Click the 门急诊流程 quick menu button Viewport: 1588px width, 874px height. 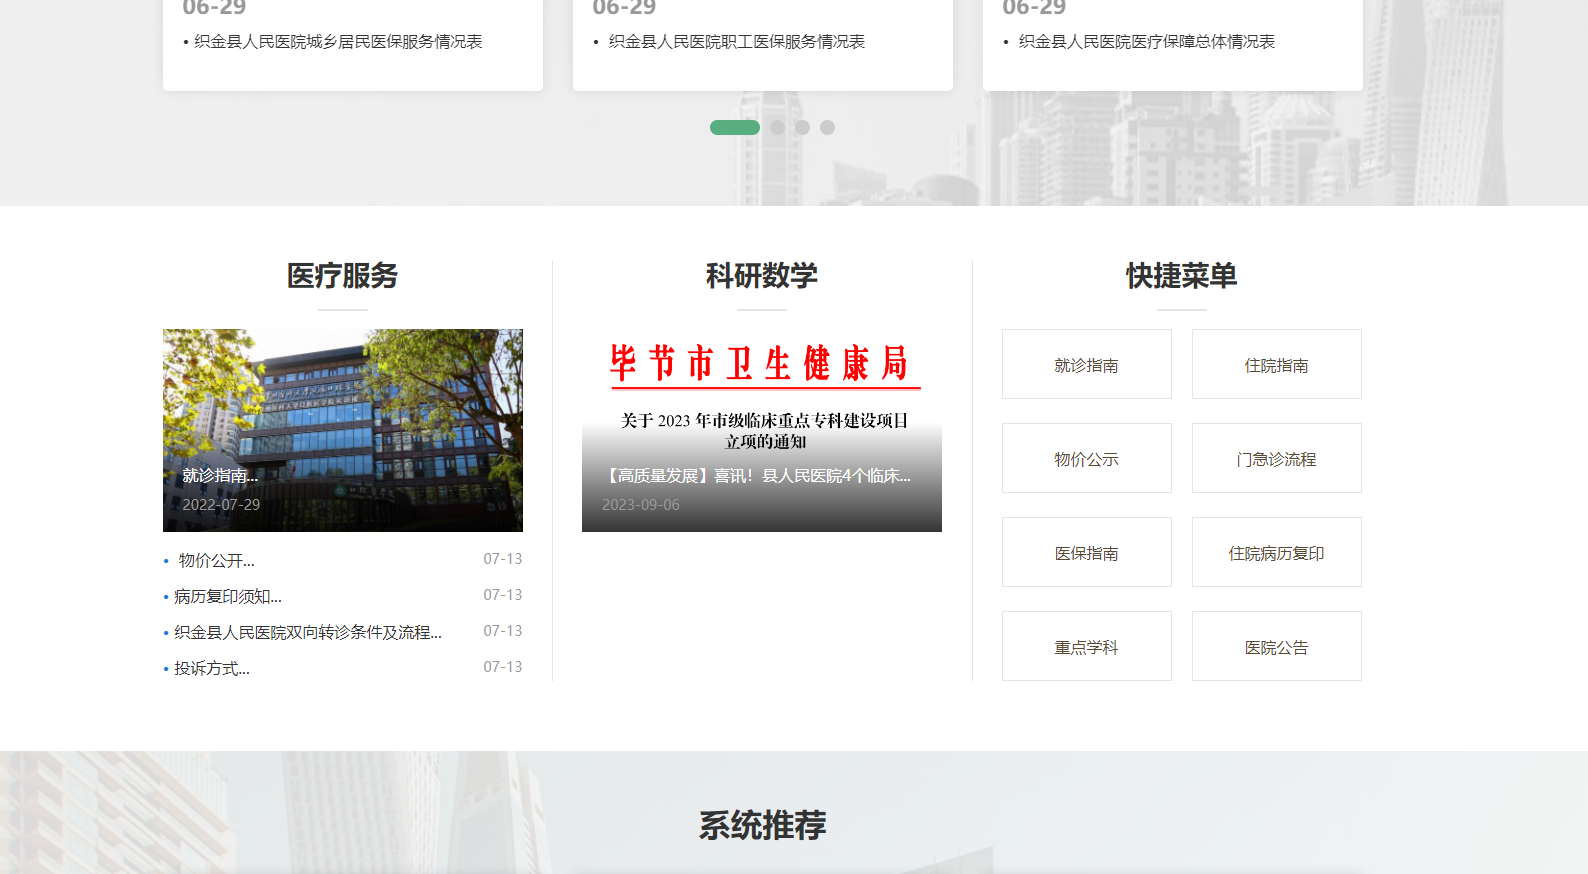coord(1277,458)
